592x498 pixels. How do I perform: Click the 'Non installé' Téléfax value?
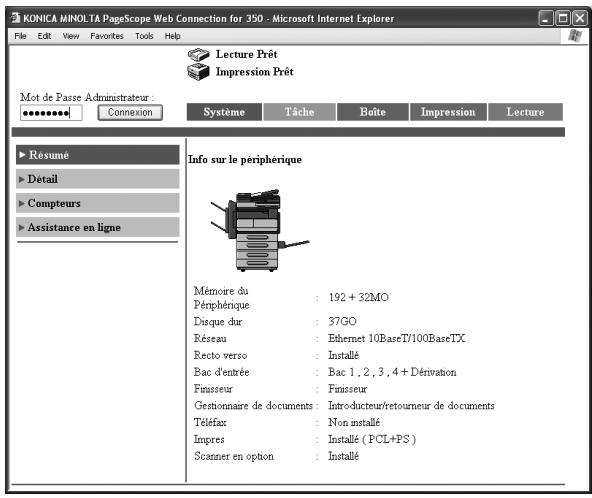pos(354,422)
